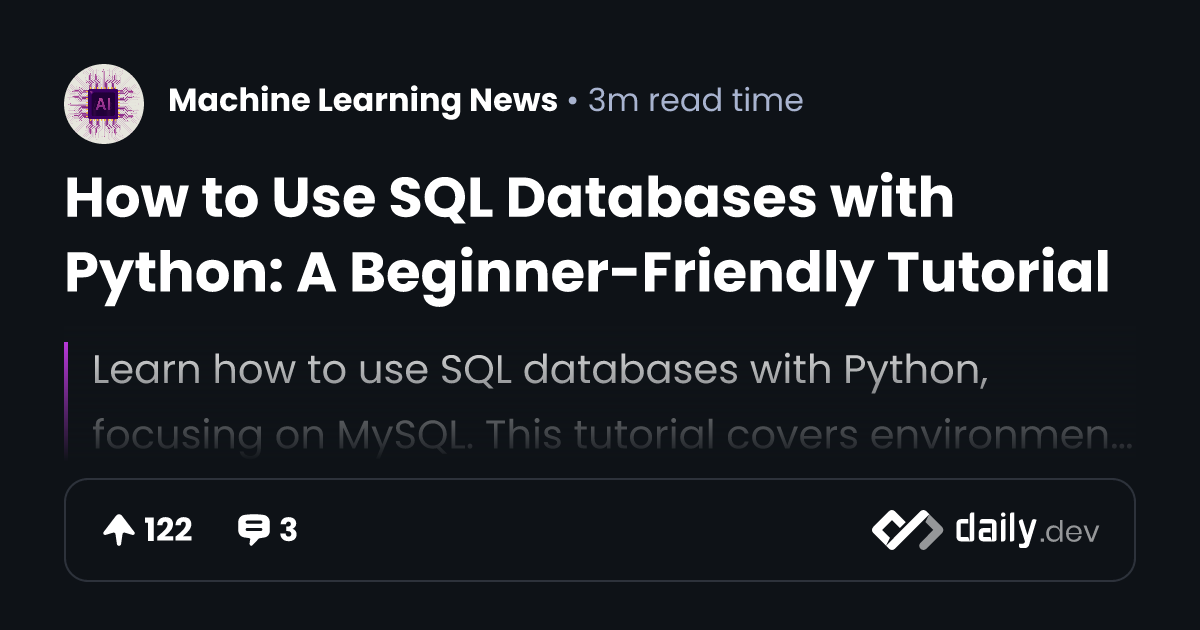Click the "Python: A Beginner-Friendly Tutorial" headline line
Screen dimensions: 1200x630
[x=587, y=273]
